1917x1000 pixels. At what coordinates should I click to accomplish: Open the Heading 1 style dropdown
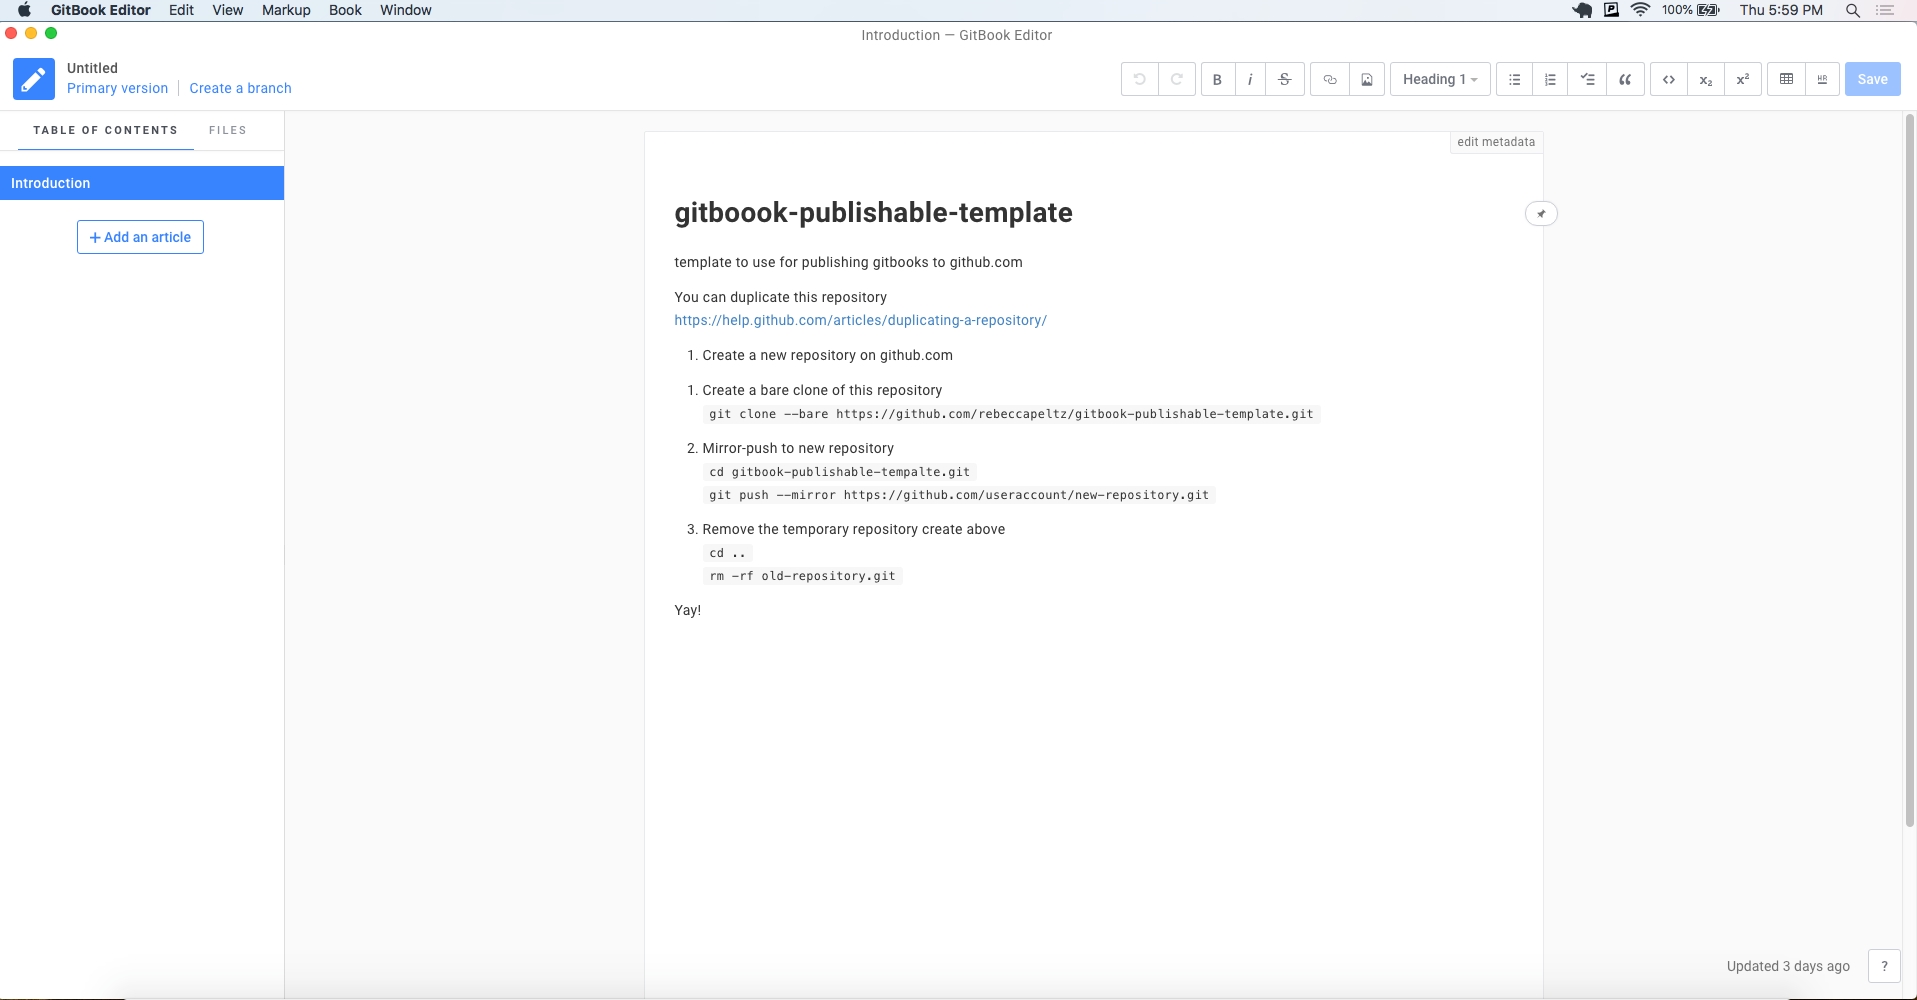(x=1439, y=80)
